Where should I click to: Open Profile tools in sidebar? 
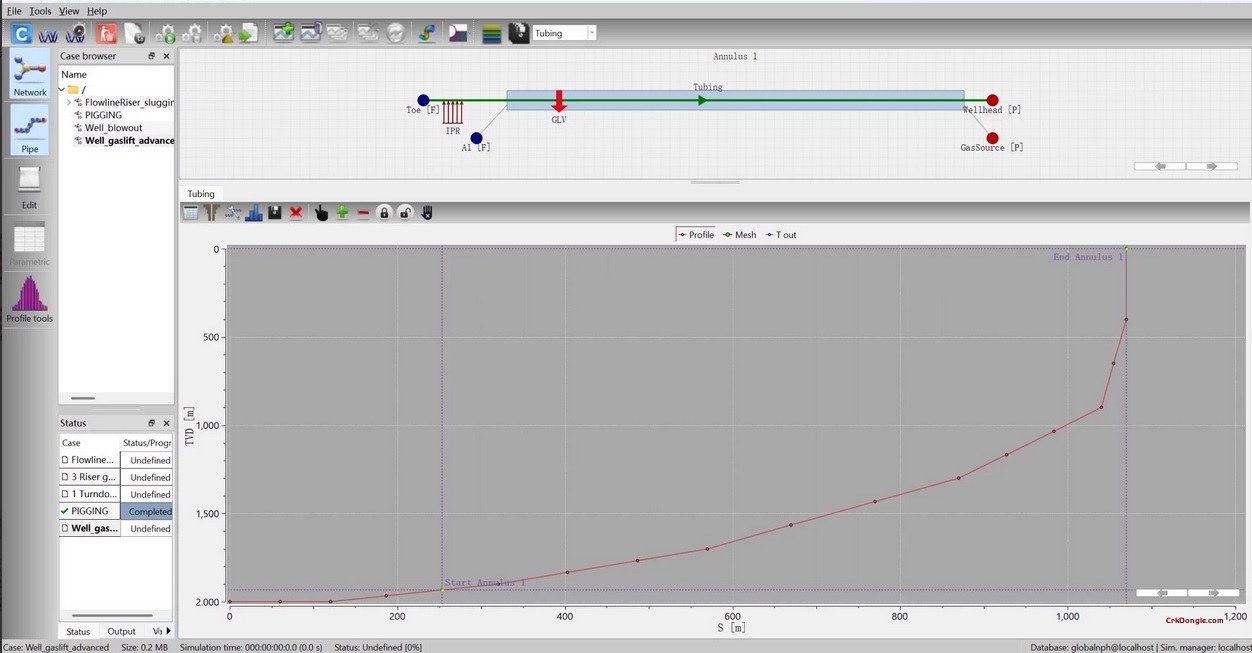click(30, 300)
